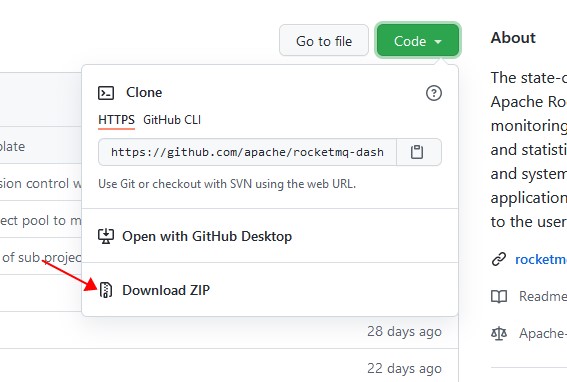Viewport: 567px width, 382px height.
Task: Switch to the HTTPS clone tab
Action: (x=116, y=120)
